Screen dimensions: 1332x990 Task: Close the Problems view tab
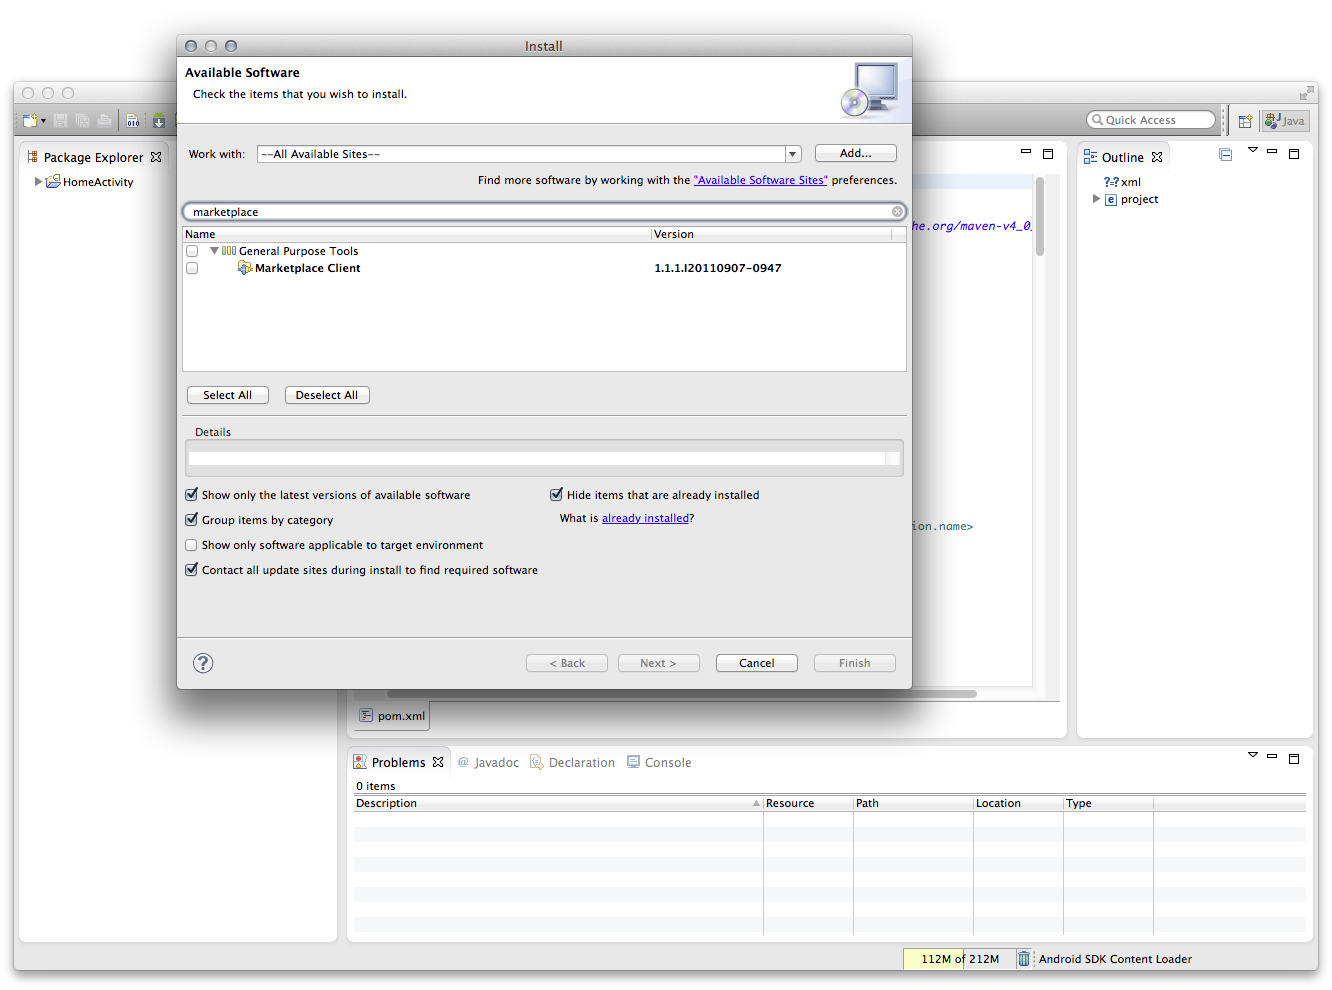(438, 762)
